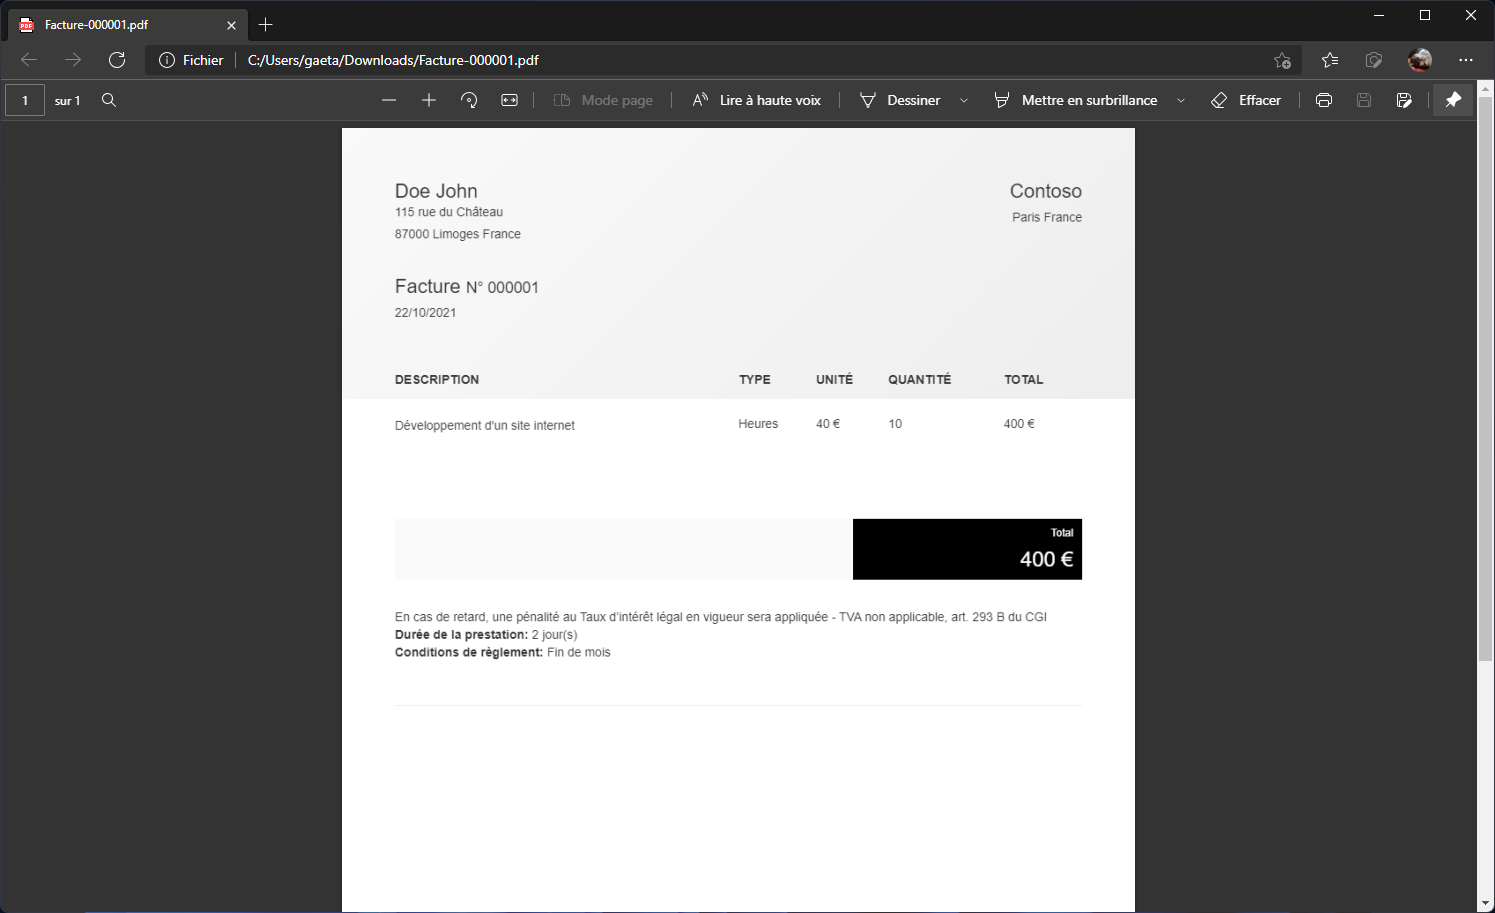Click the 'Doe John' name text
1495x913 pixels.
click(x=436, y=191)
